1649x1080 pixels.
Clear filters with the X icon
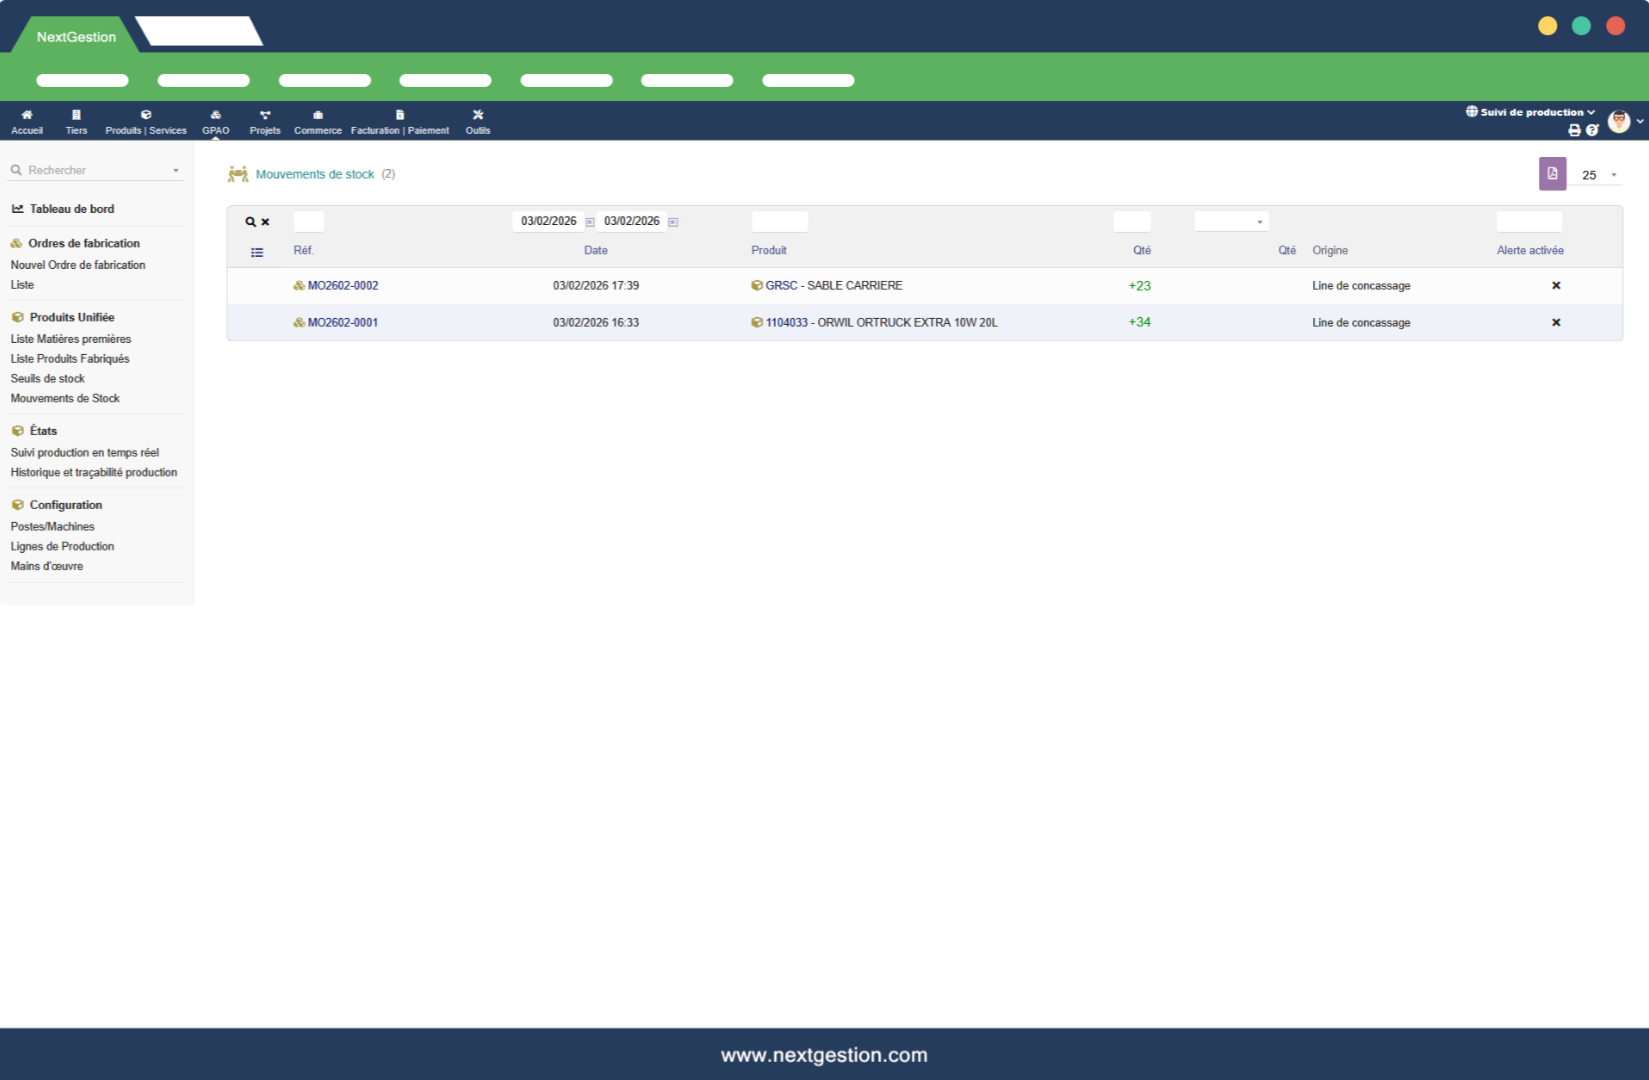tap(265, 222)
